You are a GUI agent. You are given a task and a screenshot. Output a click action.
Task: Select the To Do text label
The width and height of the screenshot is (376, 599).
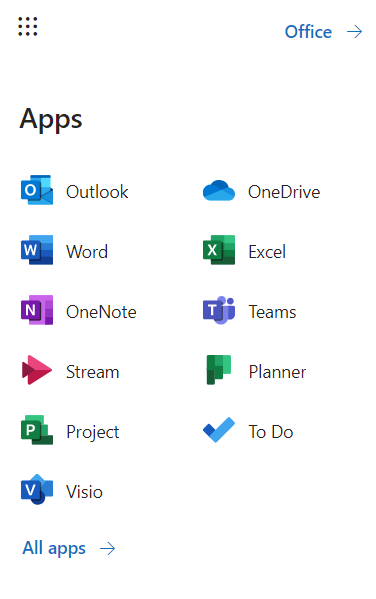tap(271, 431)
